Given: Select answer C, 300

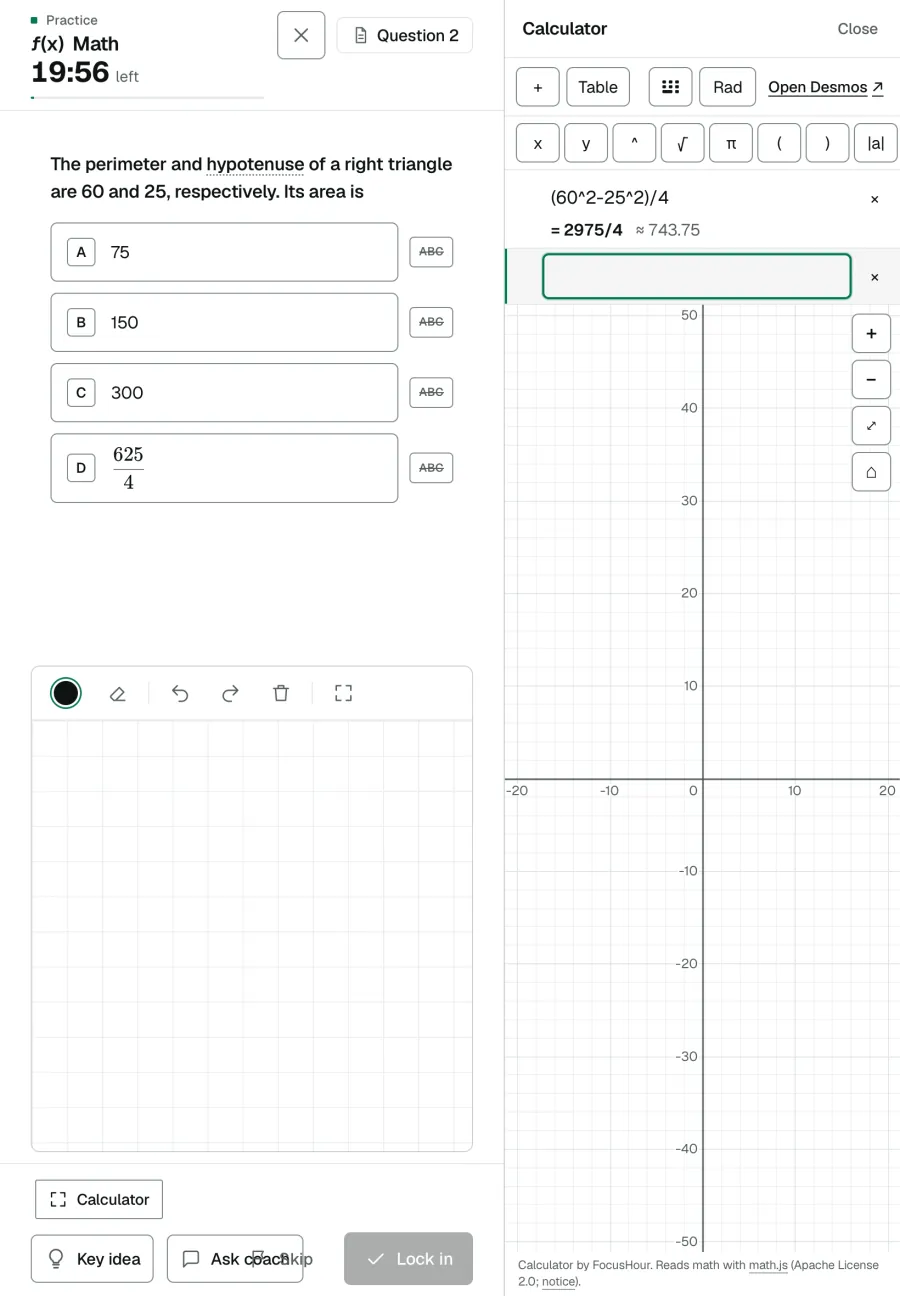Looking at the screenshot, I should tap(224, 392).
